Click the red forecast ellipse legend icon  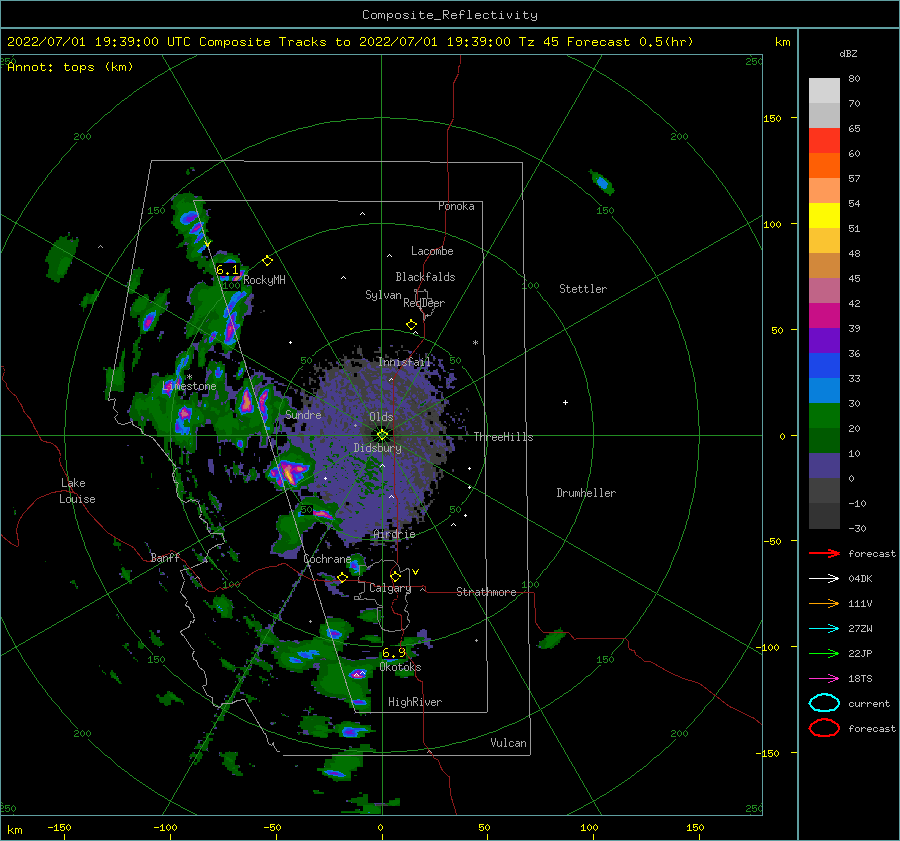click(x=824, y=728)
